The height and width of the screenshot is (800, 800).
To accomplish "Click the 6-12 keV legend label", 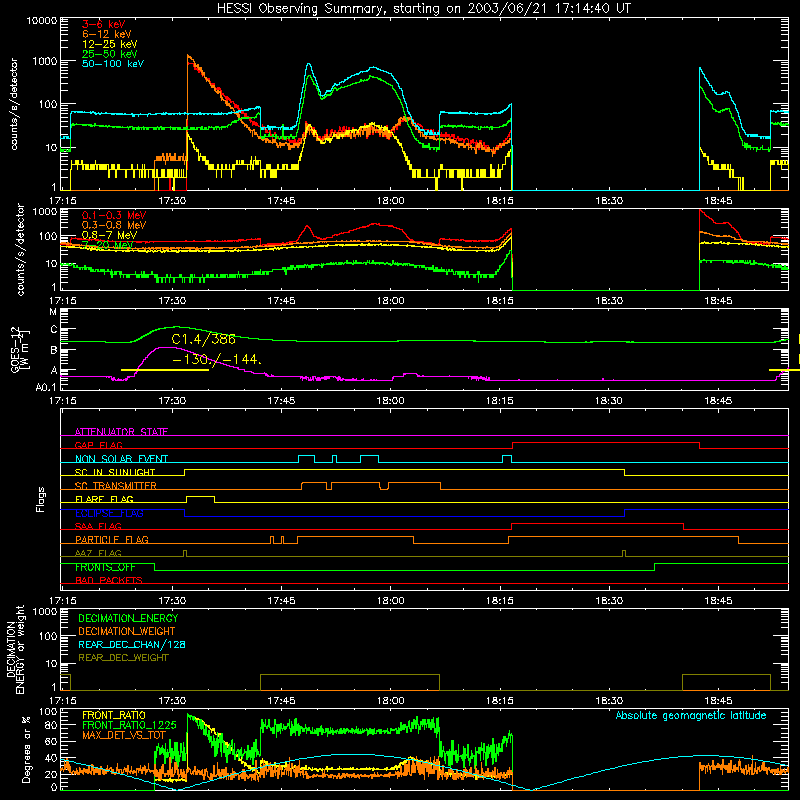I will 107,34.
